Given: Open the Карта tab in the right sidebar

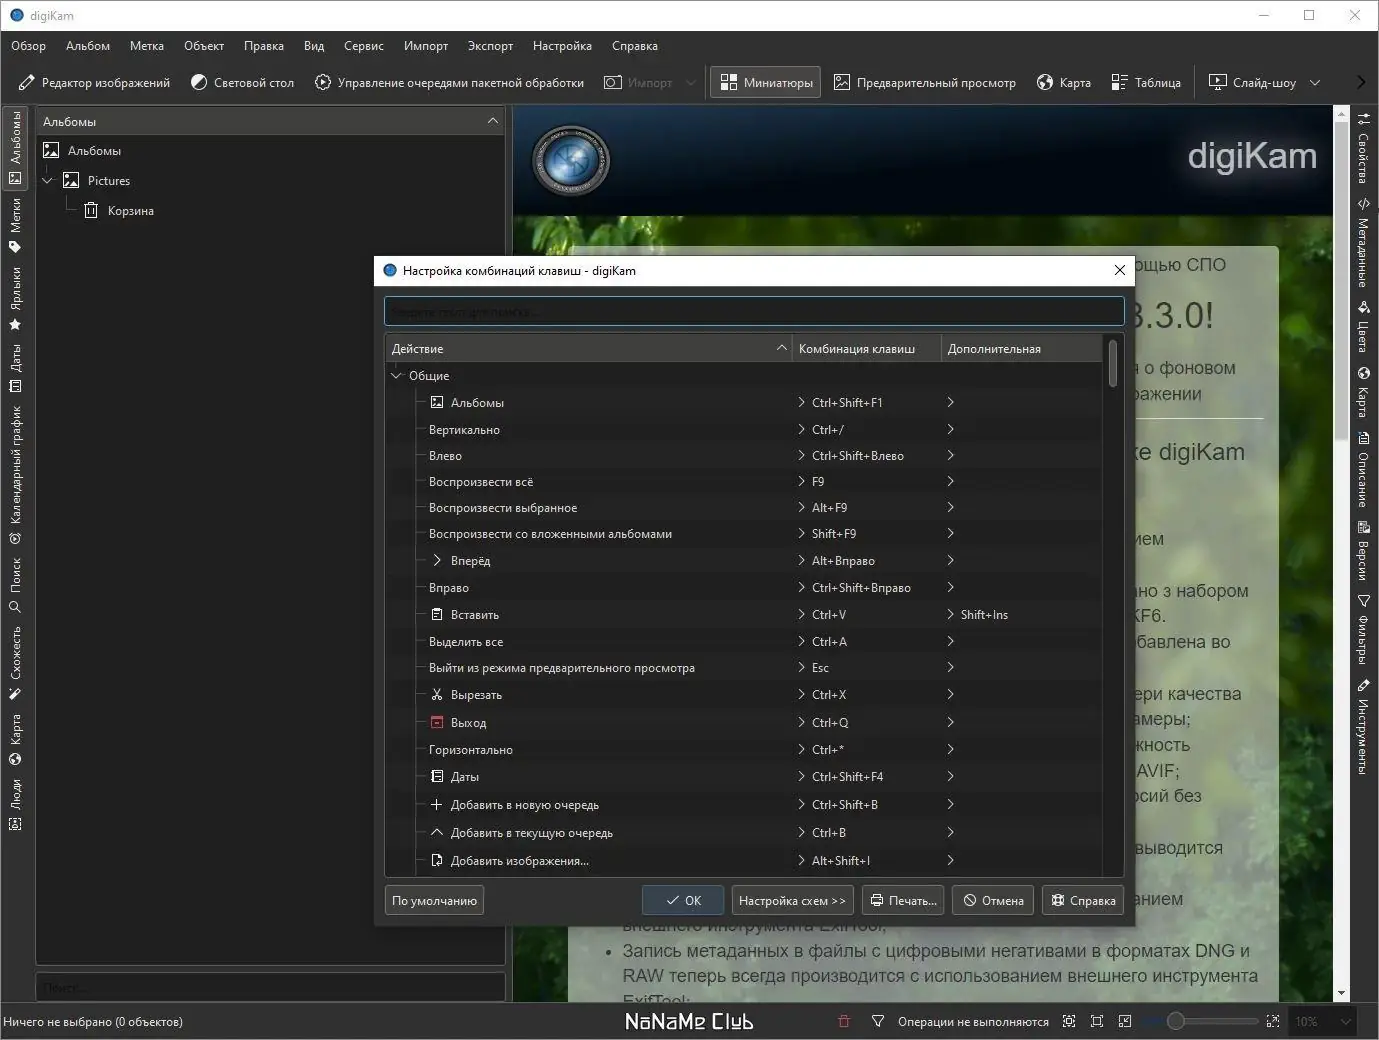Looking at the screenshot, I should 1363,393.
